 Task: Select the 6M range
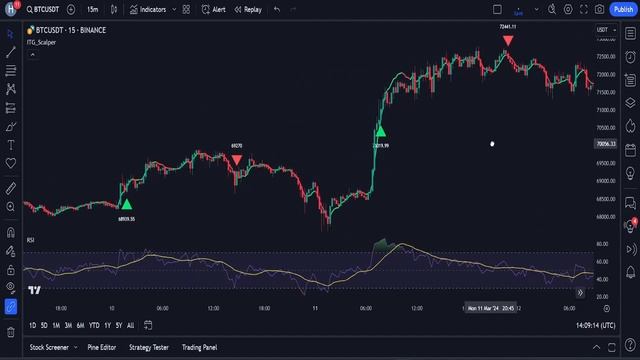pos(80,325)
